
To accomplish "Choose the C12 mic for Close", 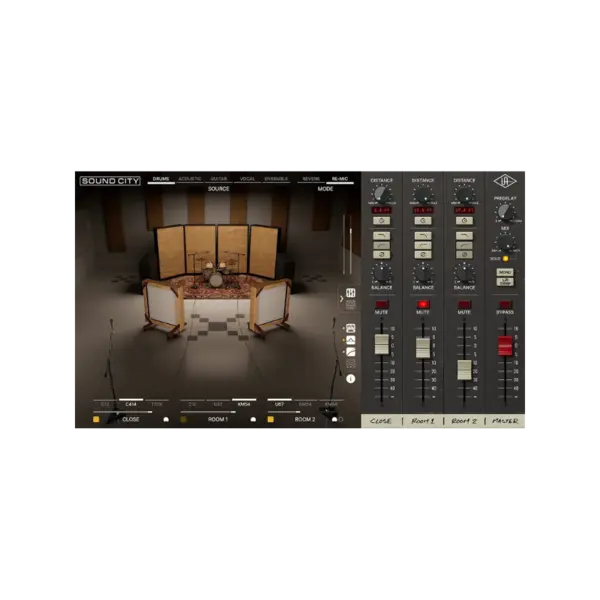I will [x=105, y=404].
